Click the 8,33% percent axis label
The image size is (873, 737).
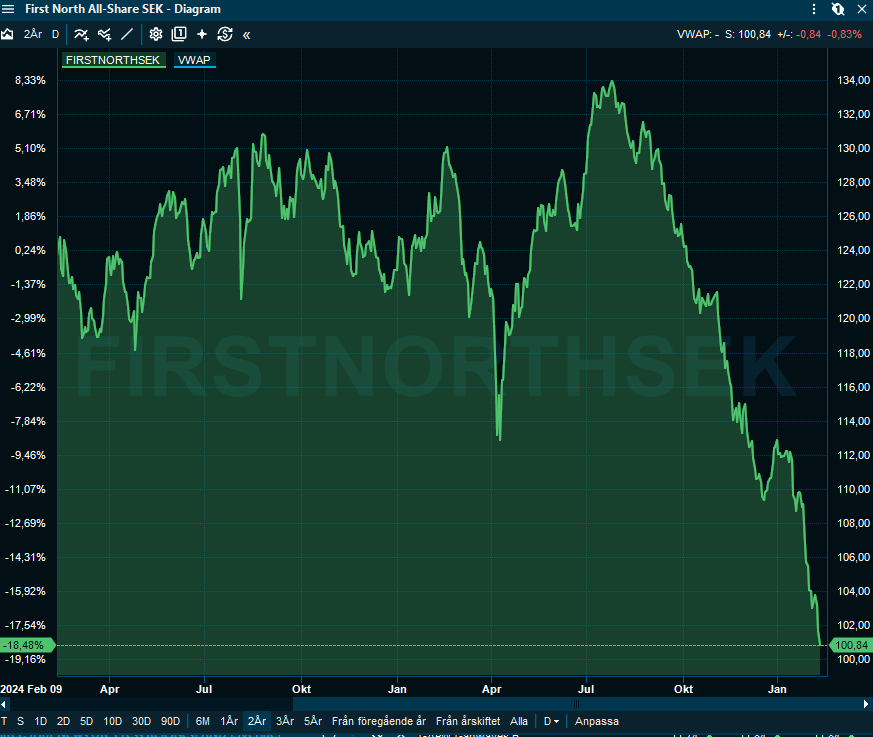[x=30, y=80]
